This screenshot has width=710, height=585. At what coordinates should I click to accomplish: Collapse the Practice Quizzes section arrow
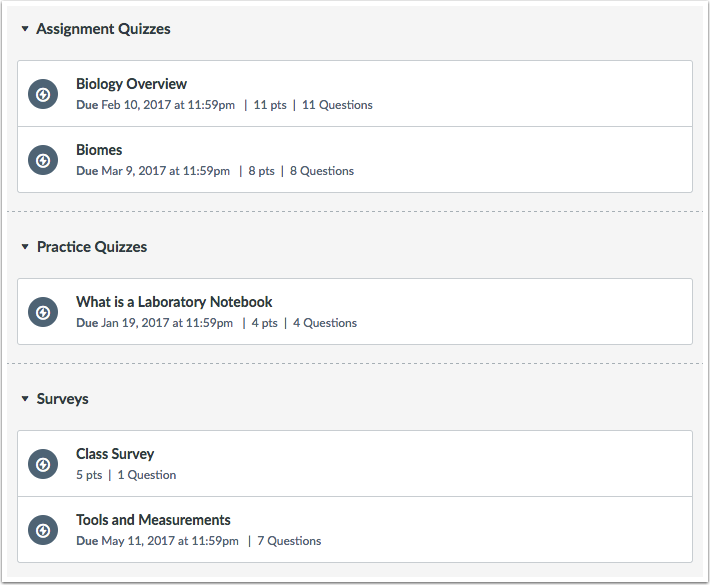click(x=25, y=247)
